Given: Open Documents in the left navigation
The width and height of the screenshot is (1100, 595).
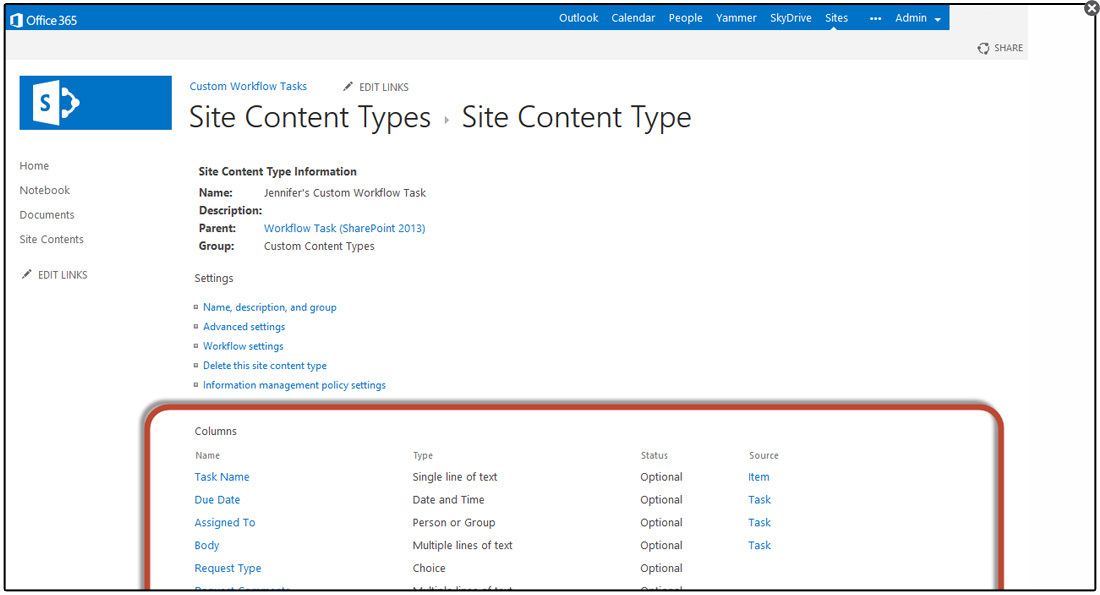Looking at the screenshot, I should 47,215.
